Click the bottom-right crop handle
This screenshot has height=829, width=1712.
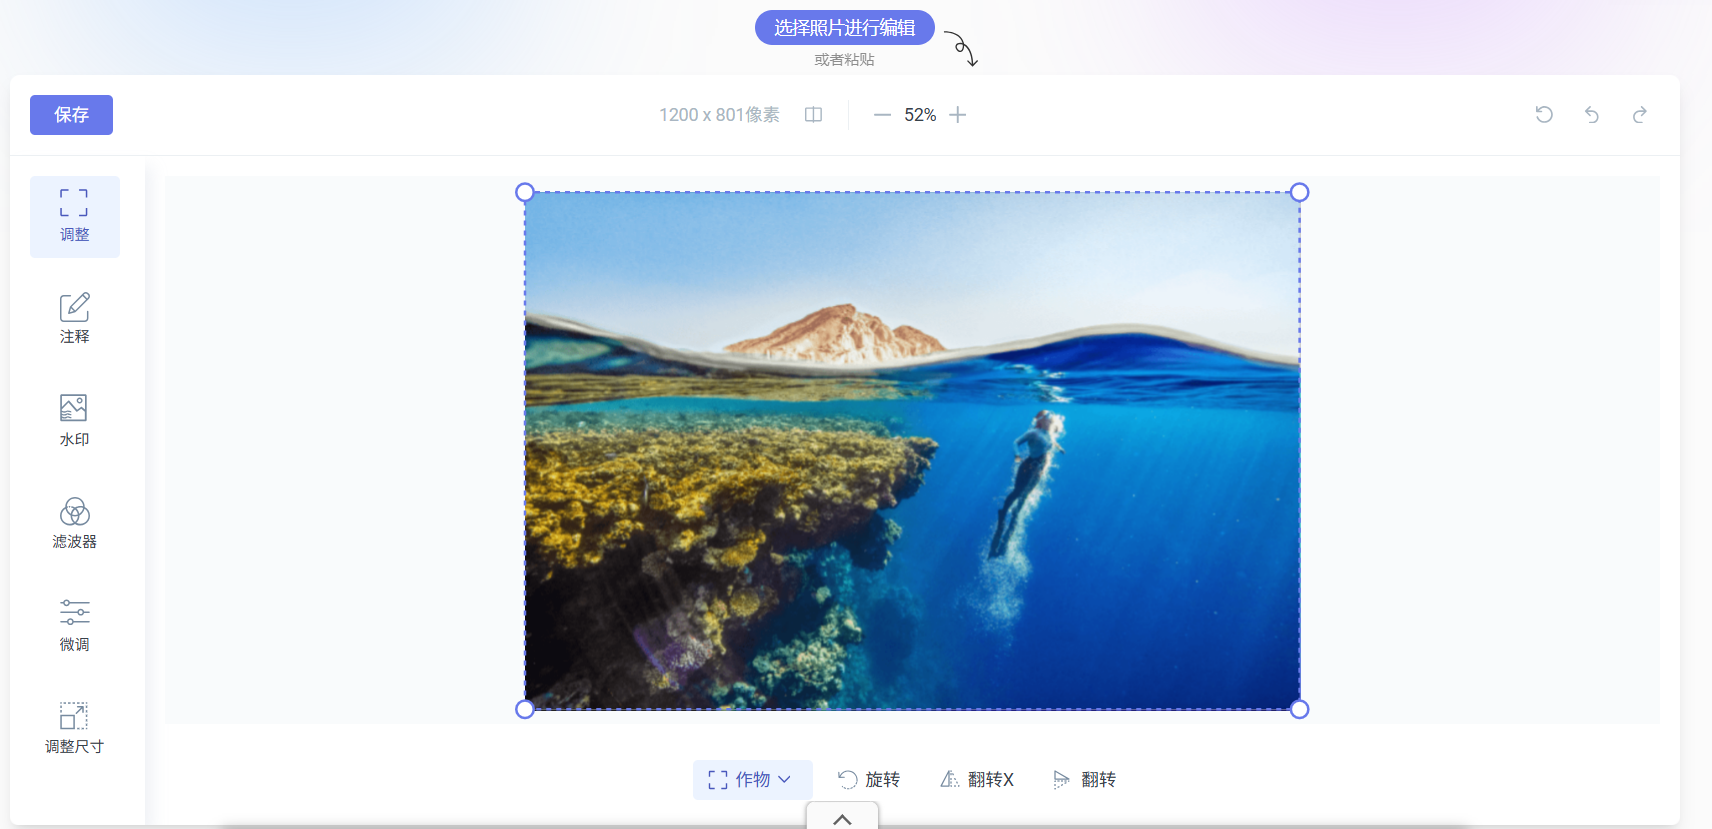[x=1299, y=709]
